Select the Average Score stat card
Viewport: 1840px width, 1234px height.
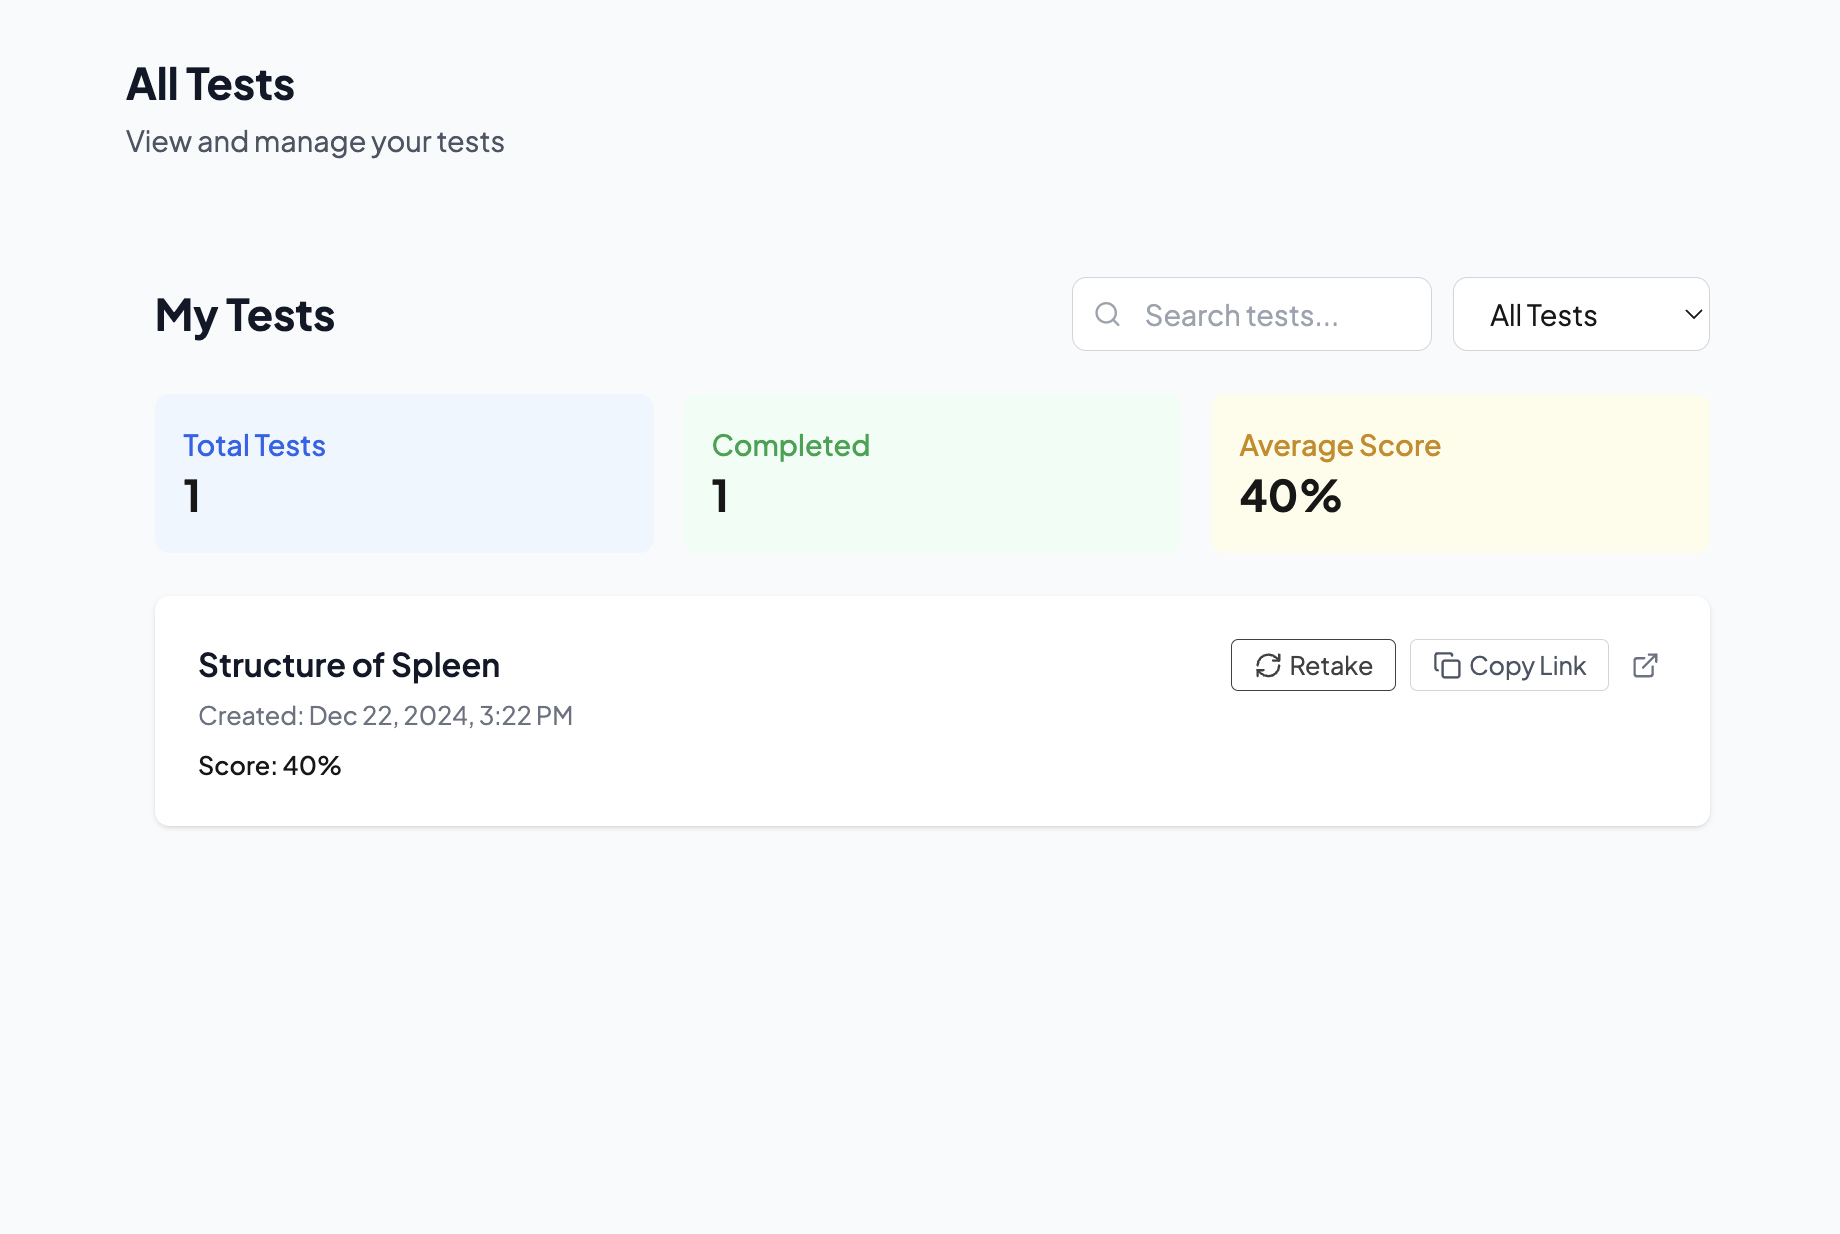coord(1460,473)
